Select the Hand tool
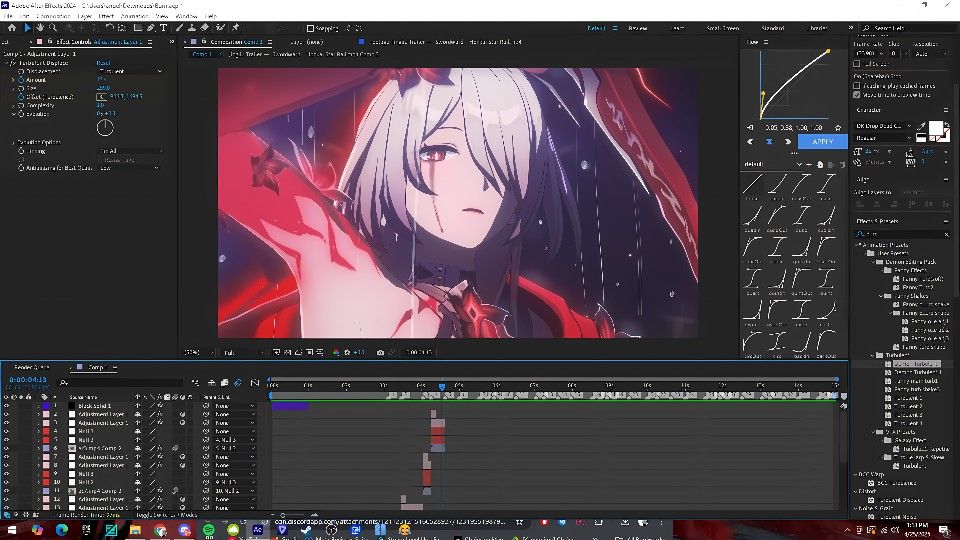Image resolution: width=960 pixels, height=540 pixels. (40, 28)
